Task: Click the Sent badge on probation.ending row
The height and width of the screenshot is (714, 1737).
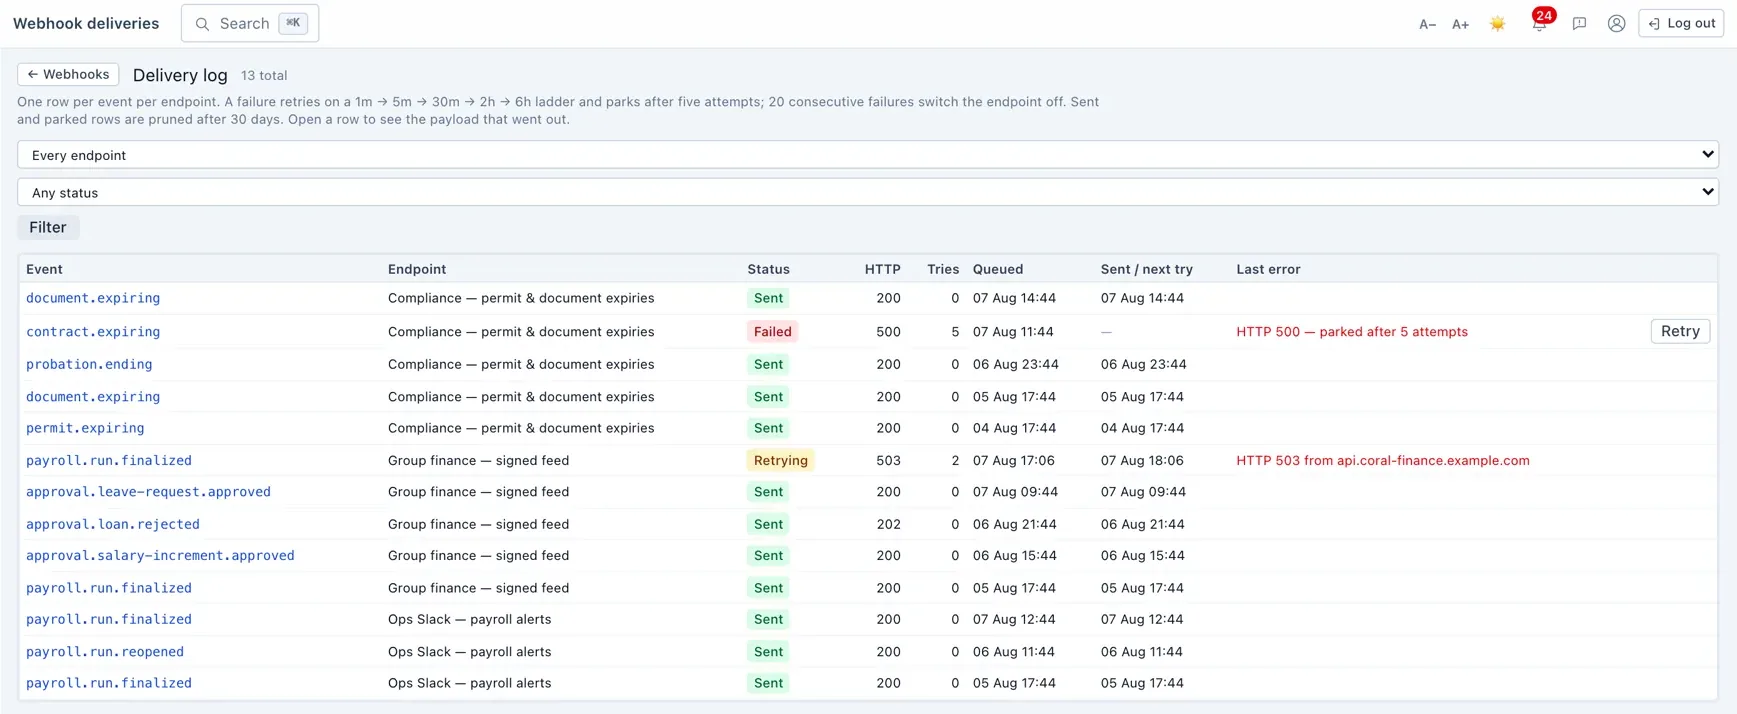Action: click(768, 364)
